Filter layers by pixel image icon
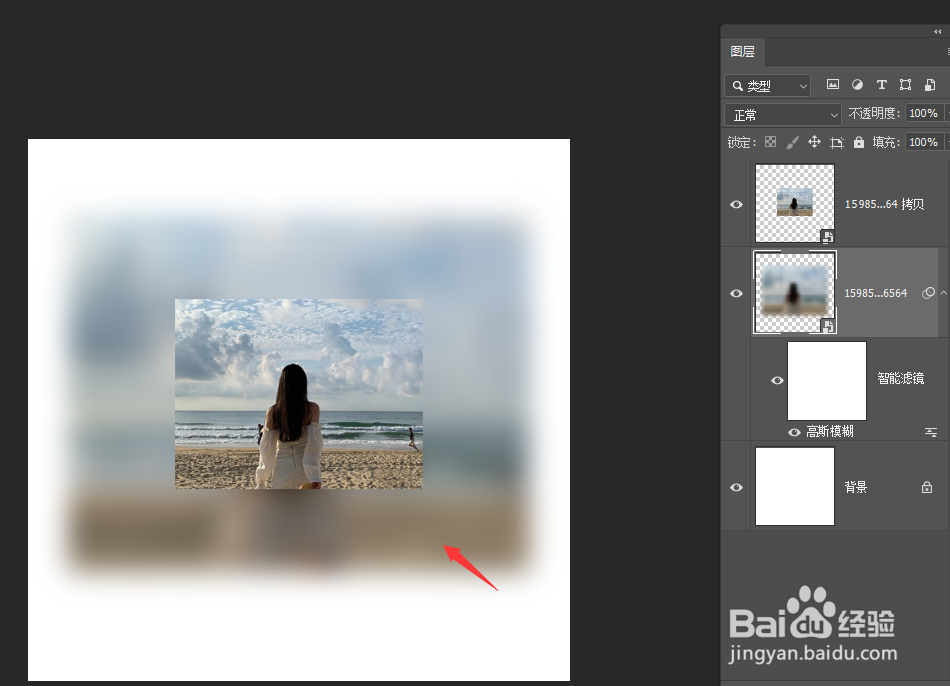The image size is (950, 686). pyautogui.click(x=833, y=85)
